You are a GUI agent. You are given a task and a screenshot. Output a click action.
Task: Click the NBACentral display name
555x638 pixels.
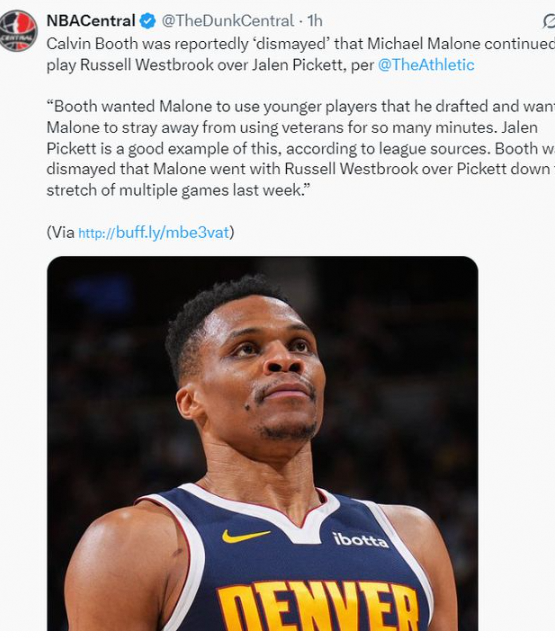[91, 21]
